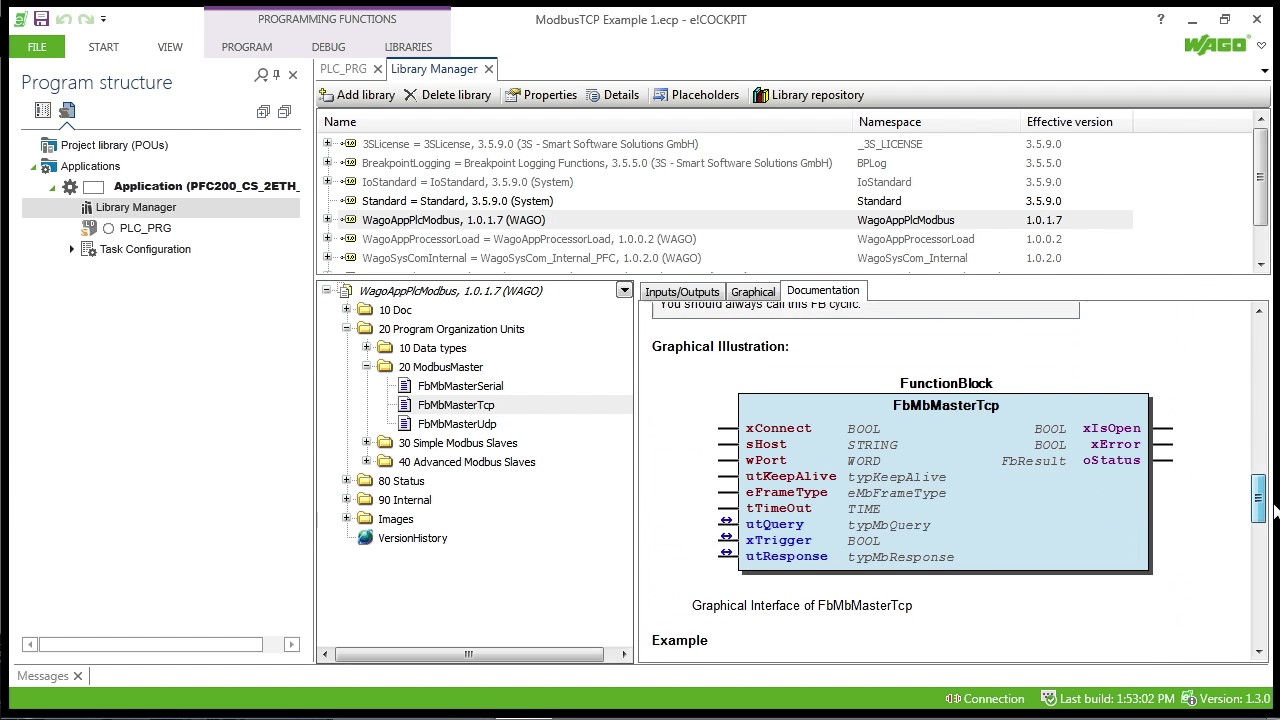
Task: Collapse 20 Program Organization Units folder
Action: point(347,329)
